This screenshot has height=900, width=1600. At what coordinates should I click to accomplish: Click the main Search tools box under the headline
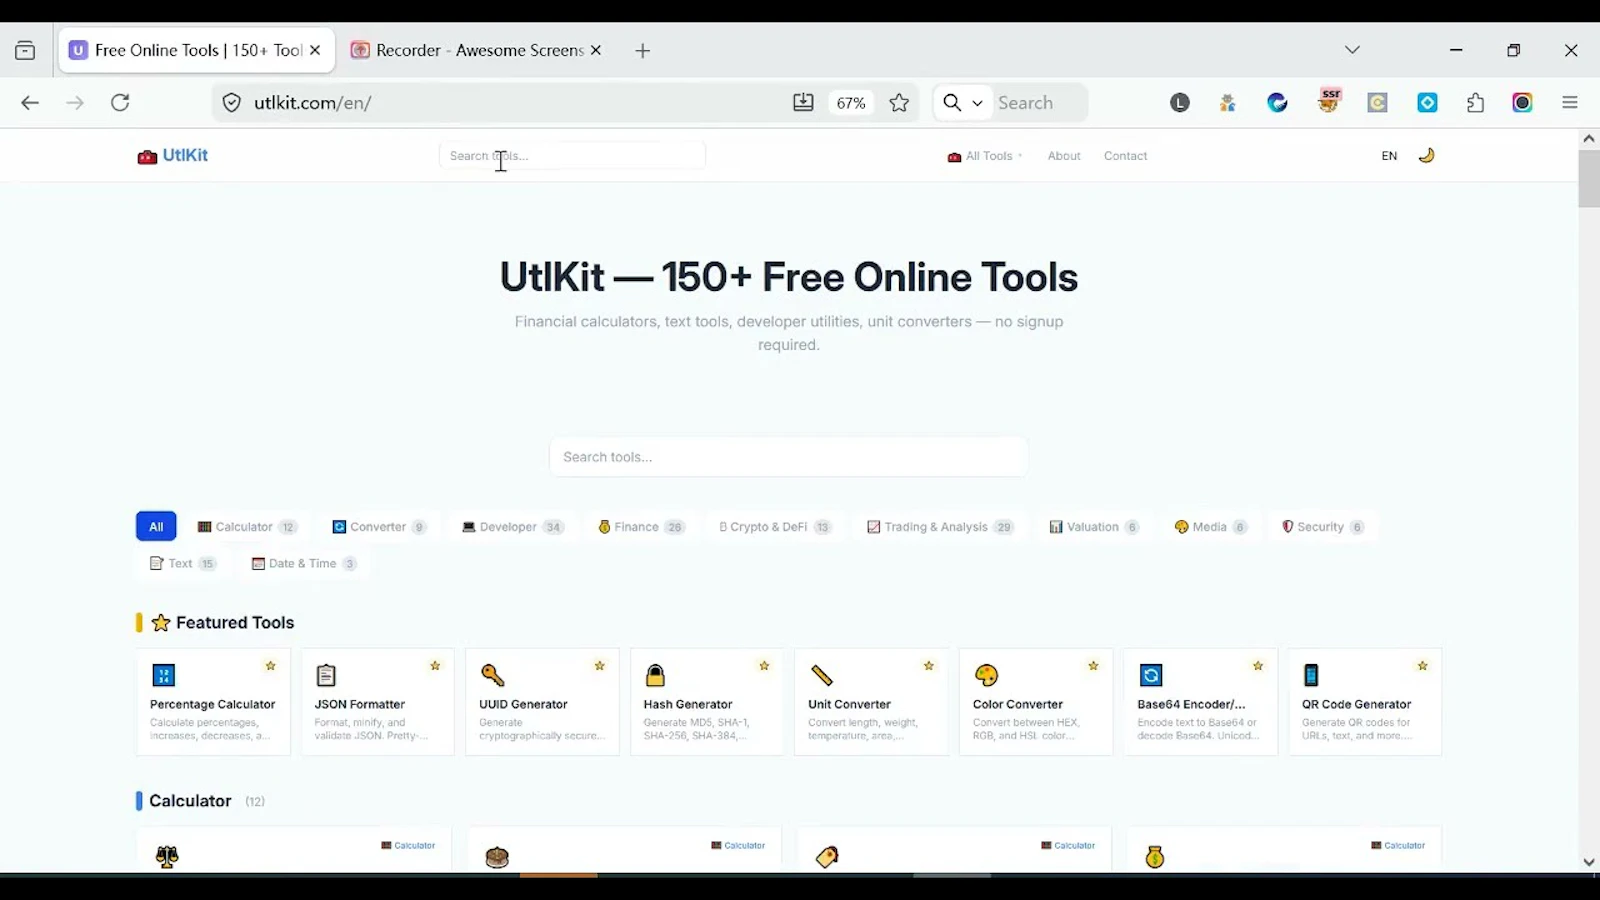pos(788,457)
